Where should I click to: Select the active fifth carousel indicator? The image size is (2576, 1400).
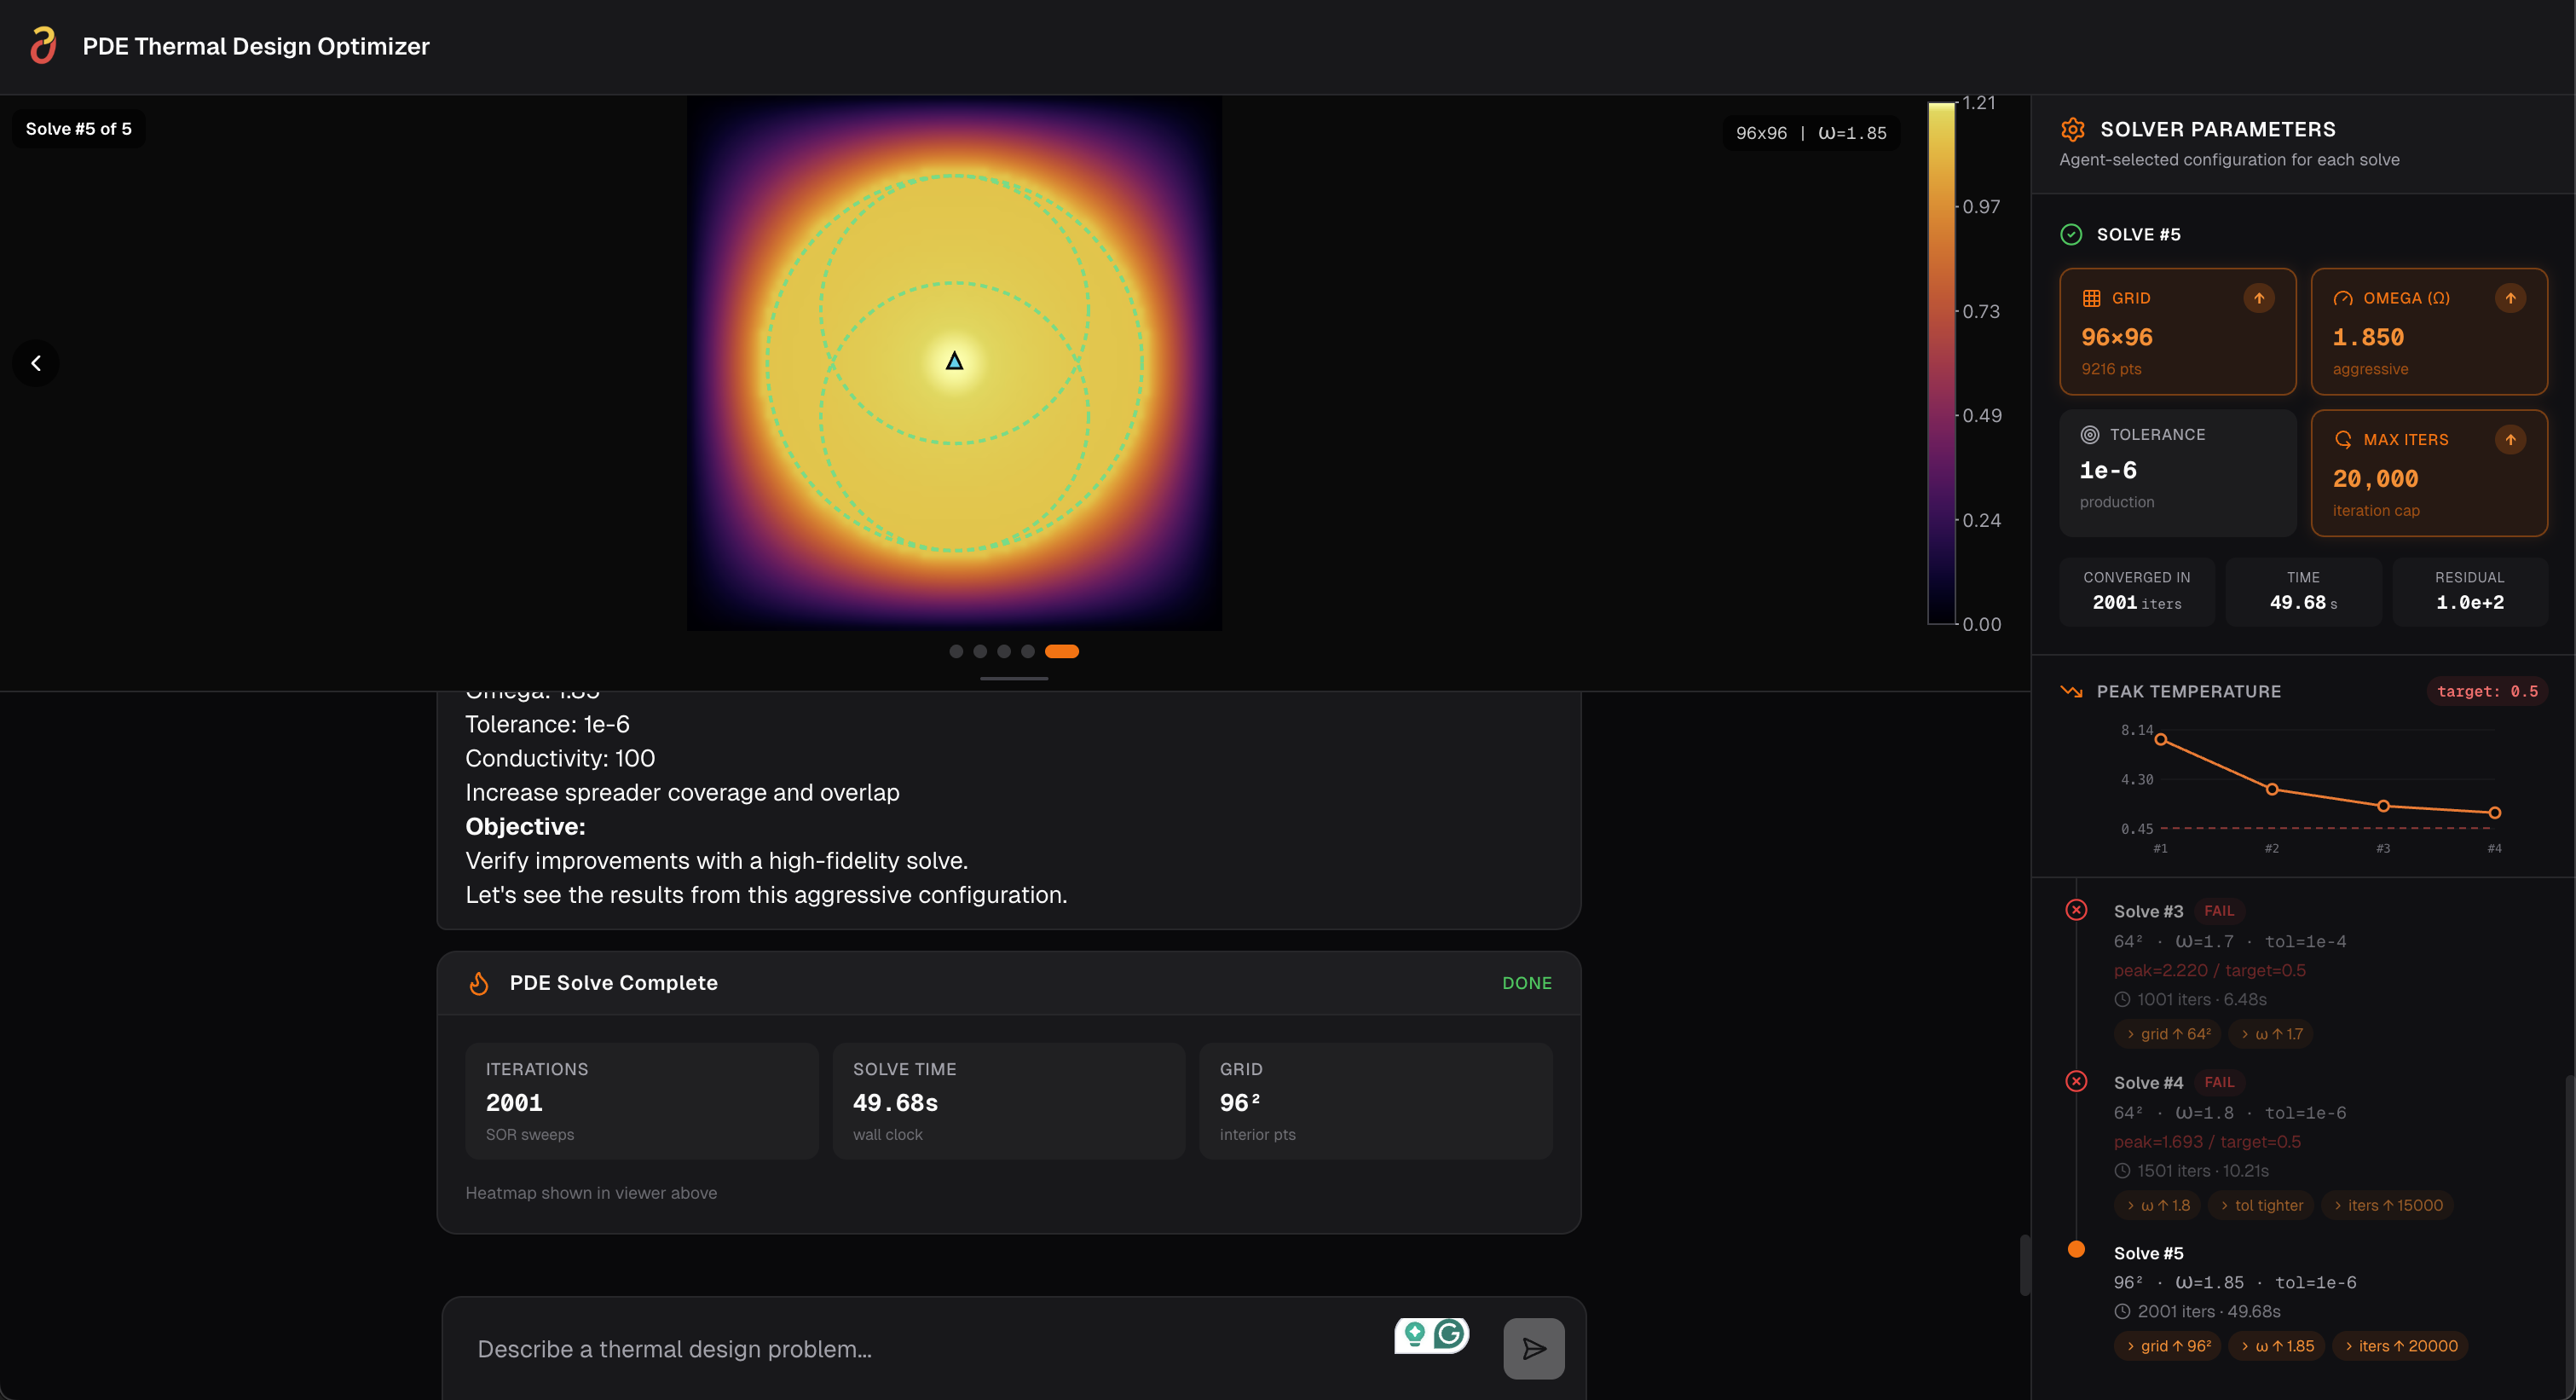click(x=1061, y=651)
